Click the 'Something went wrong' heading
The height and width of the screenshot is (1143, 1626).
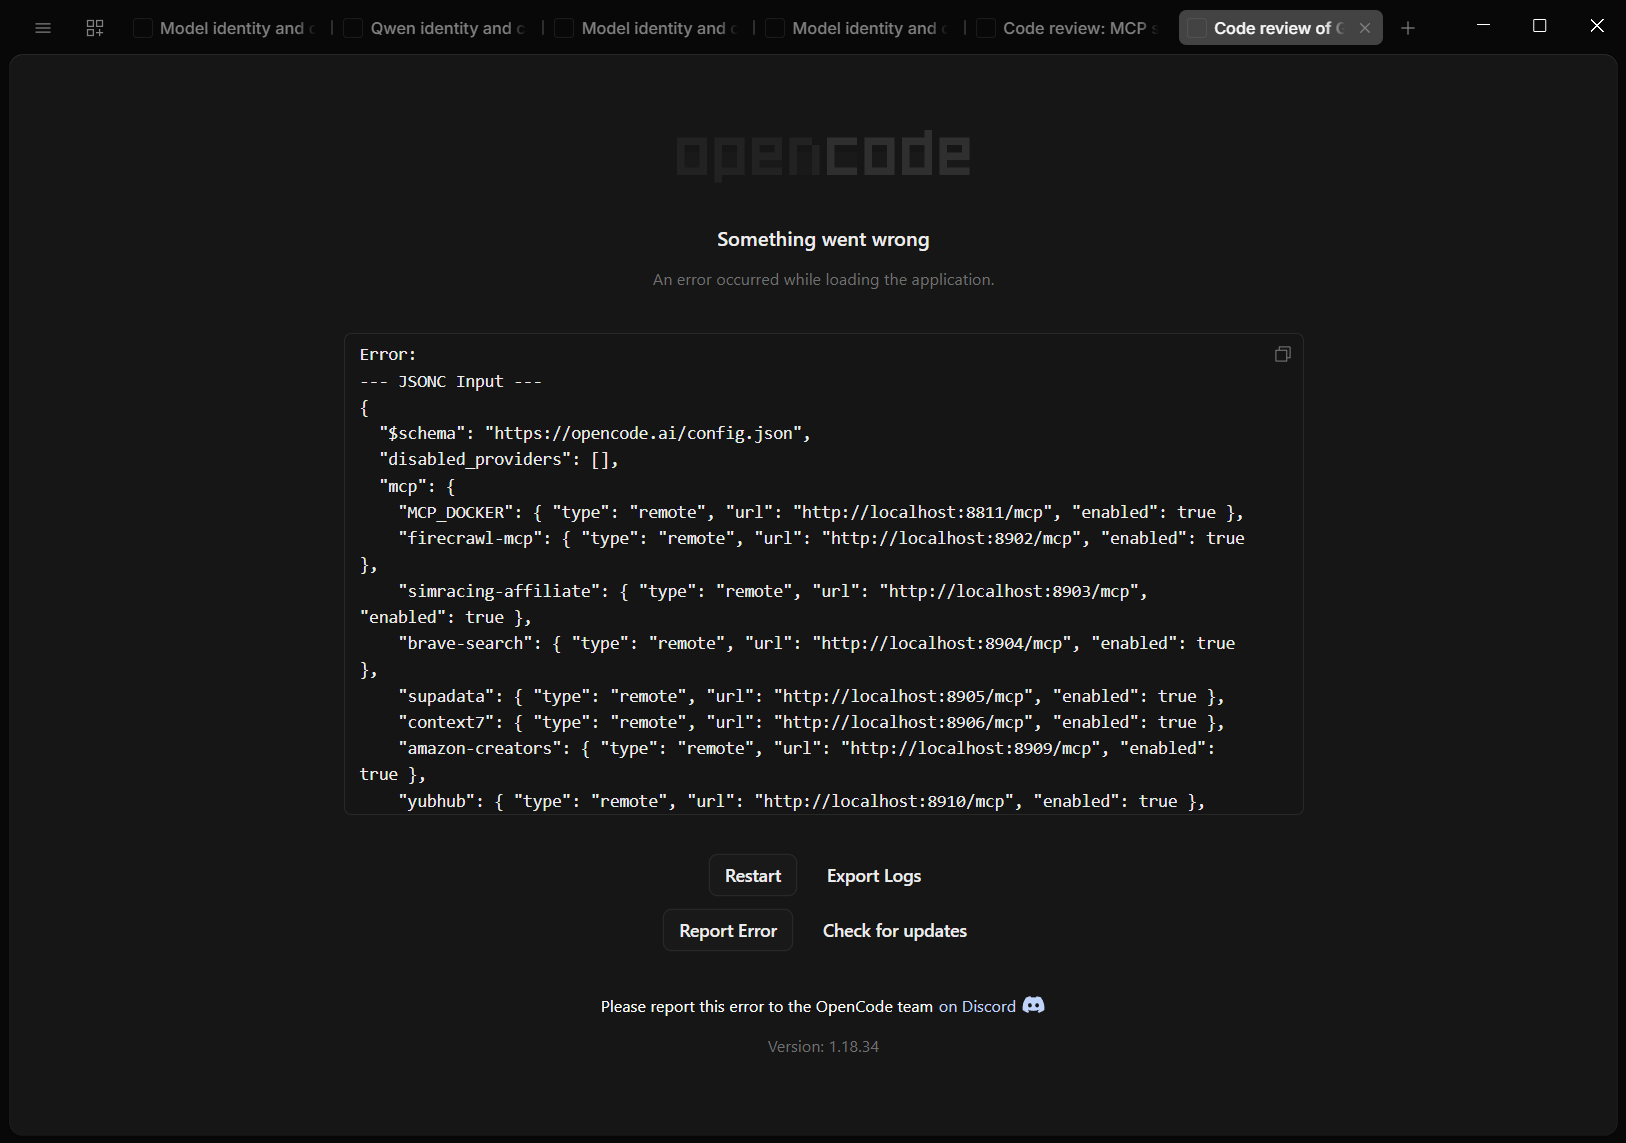(823, 239)
